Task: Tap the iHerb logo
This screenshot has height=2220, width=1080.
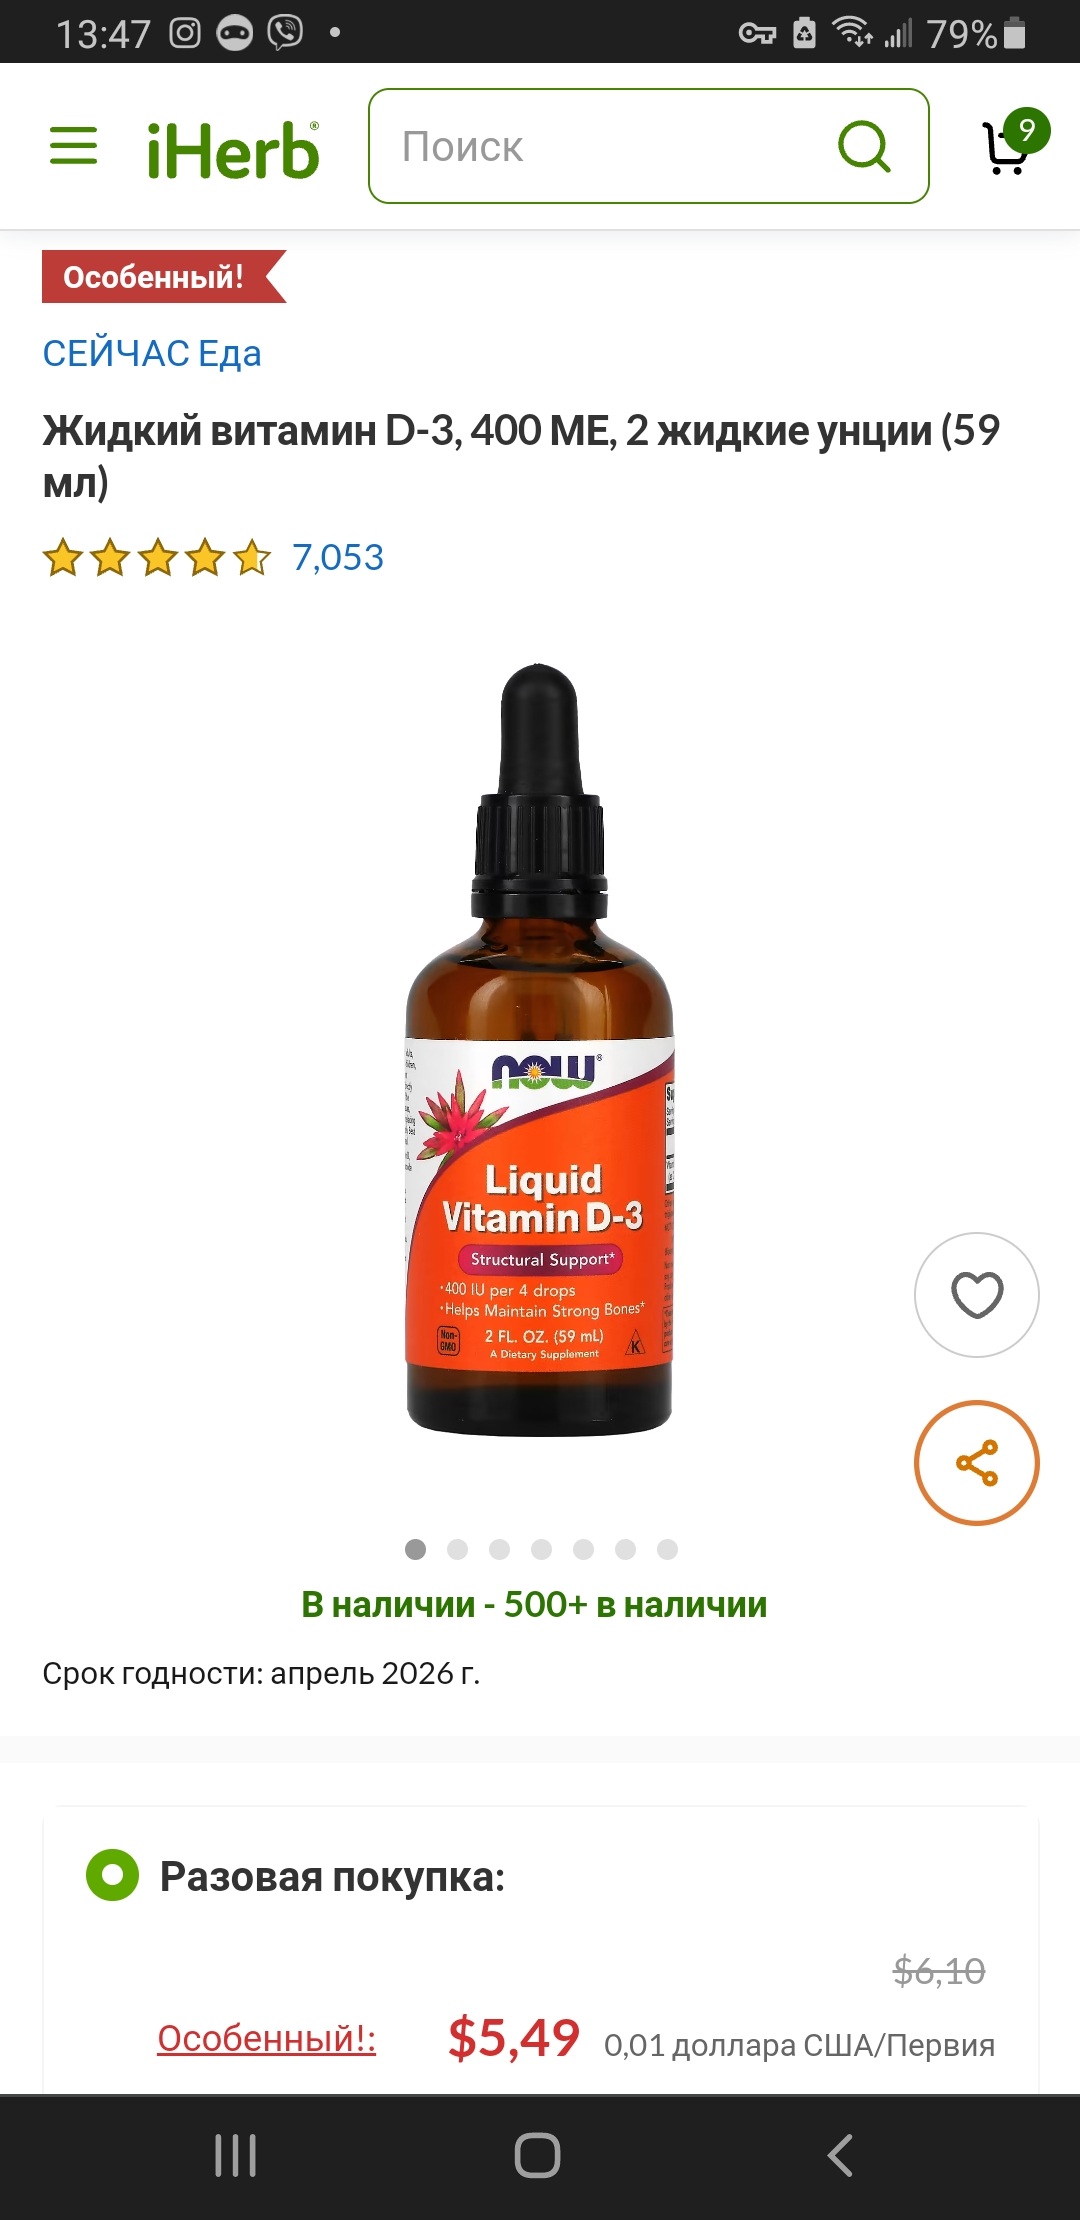Action: point(233,151)
